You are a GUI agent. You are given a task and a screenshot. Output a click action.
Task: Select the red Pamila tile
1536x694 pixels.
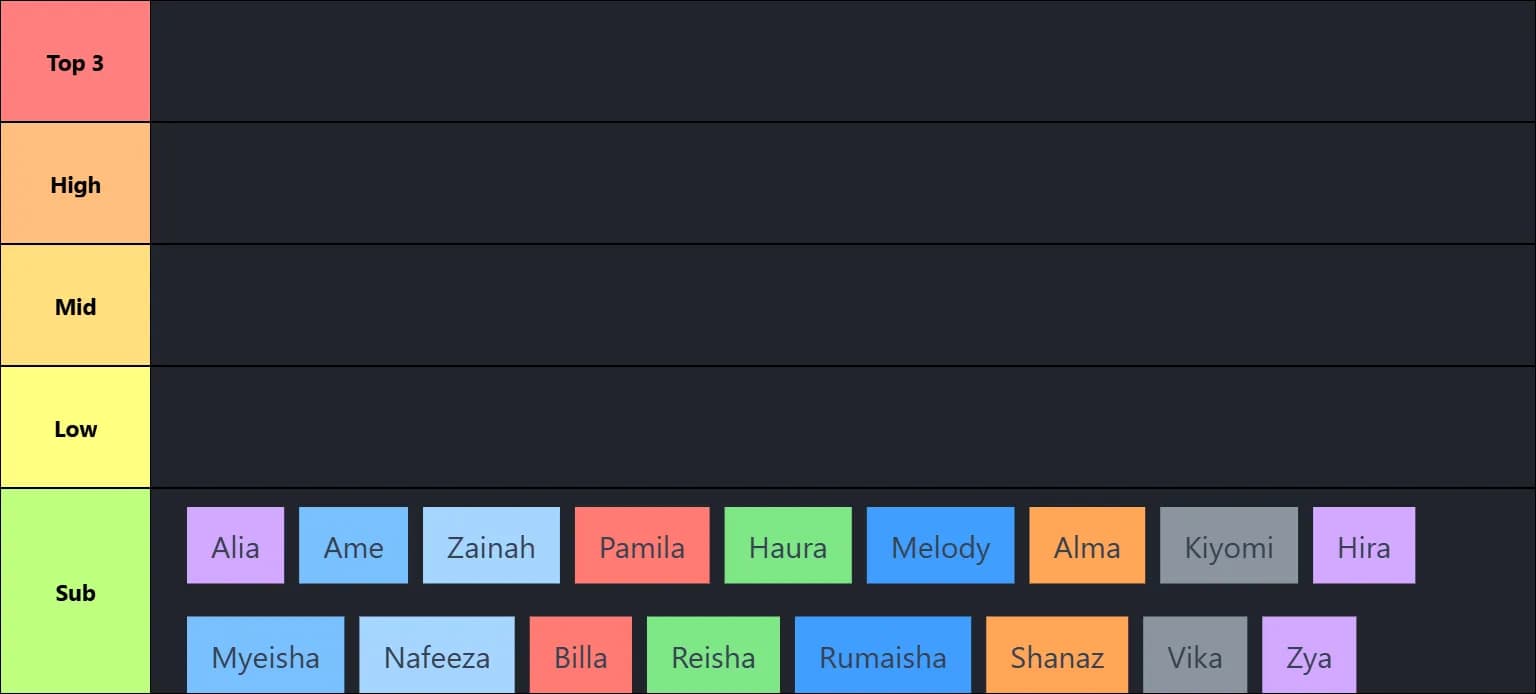(642, 546)
